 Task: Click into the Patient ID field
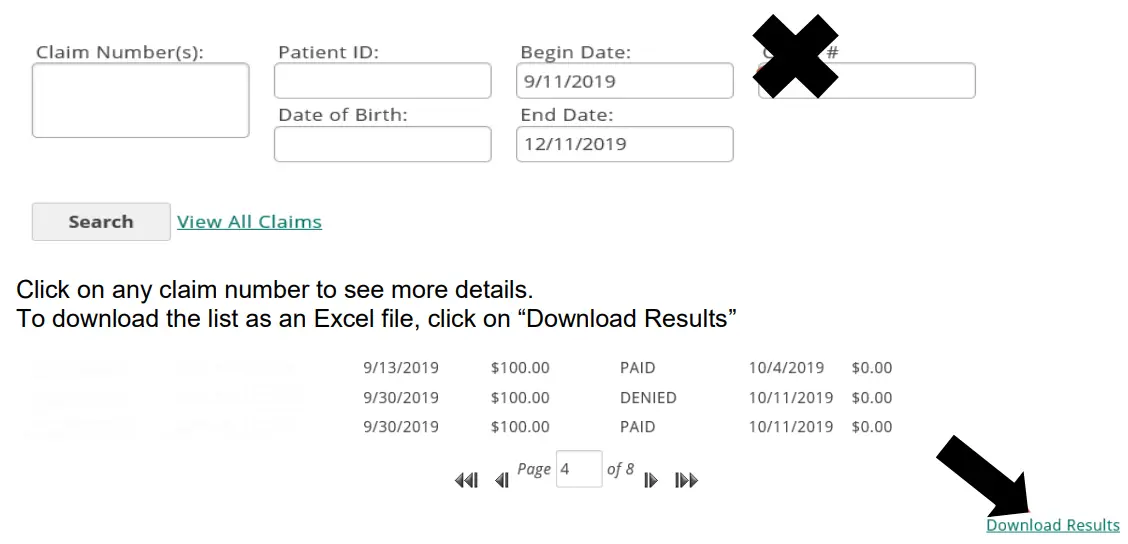[x=383, y=81]
